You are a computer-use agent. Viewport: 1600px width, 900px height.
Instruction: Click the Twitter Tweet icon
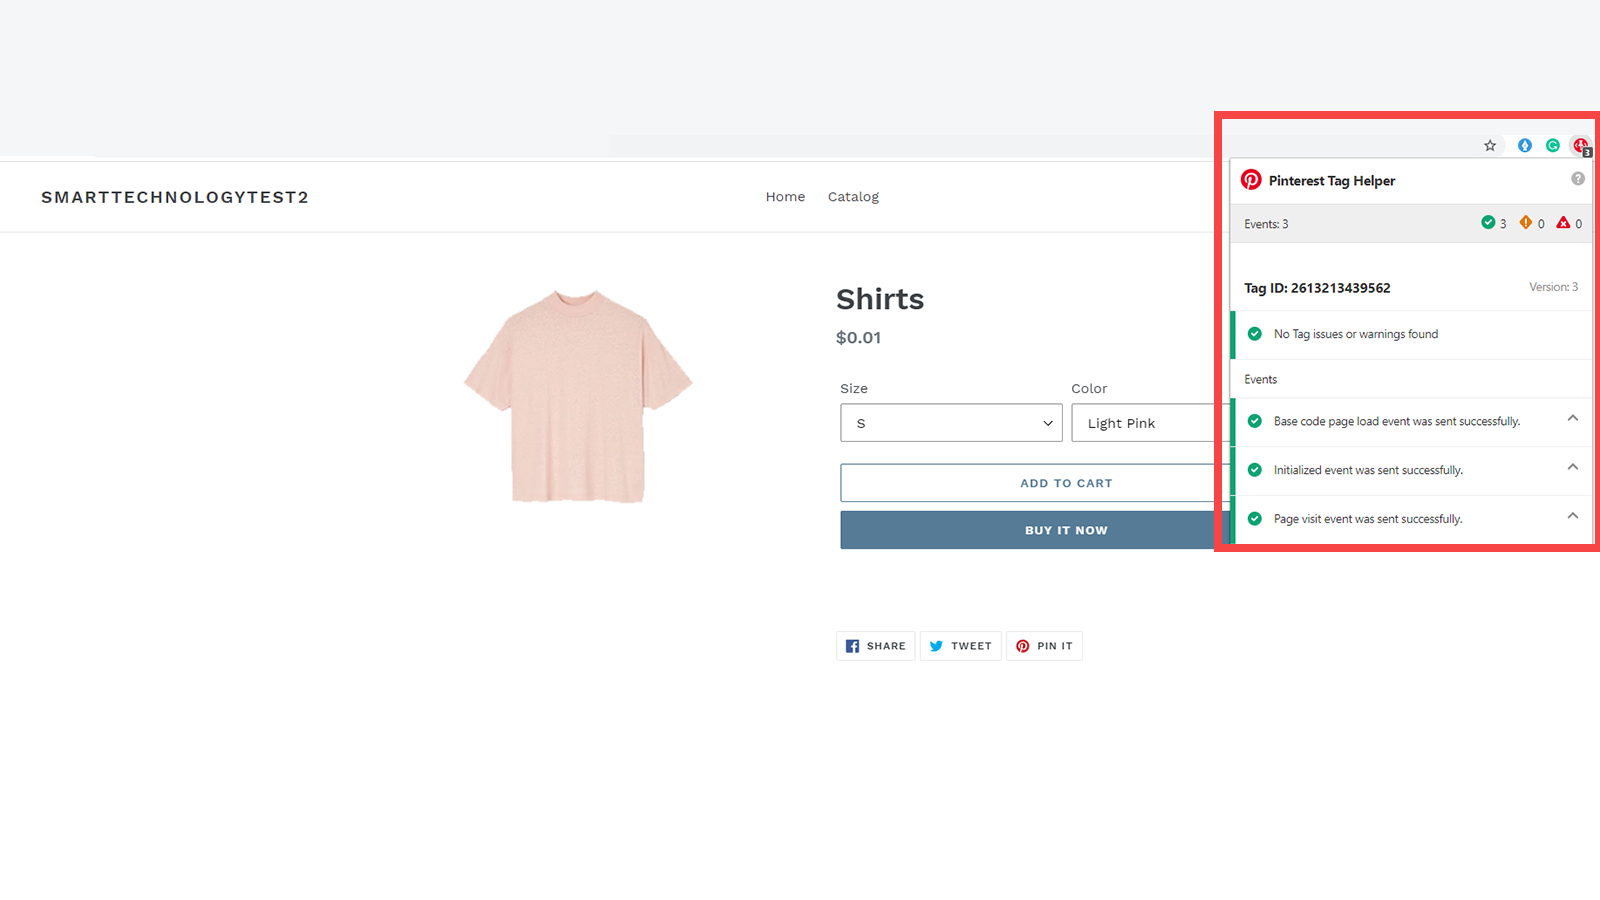click(936, 645)
